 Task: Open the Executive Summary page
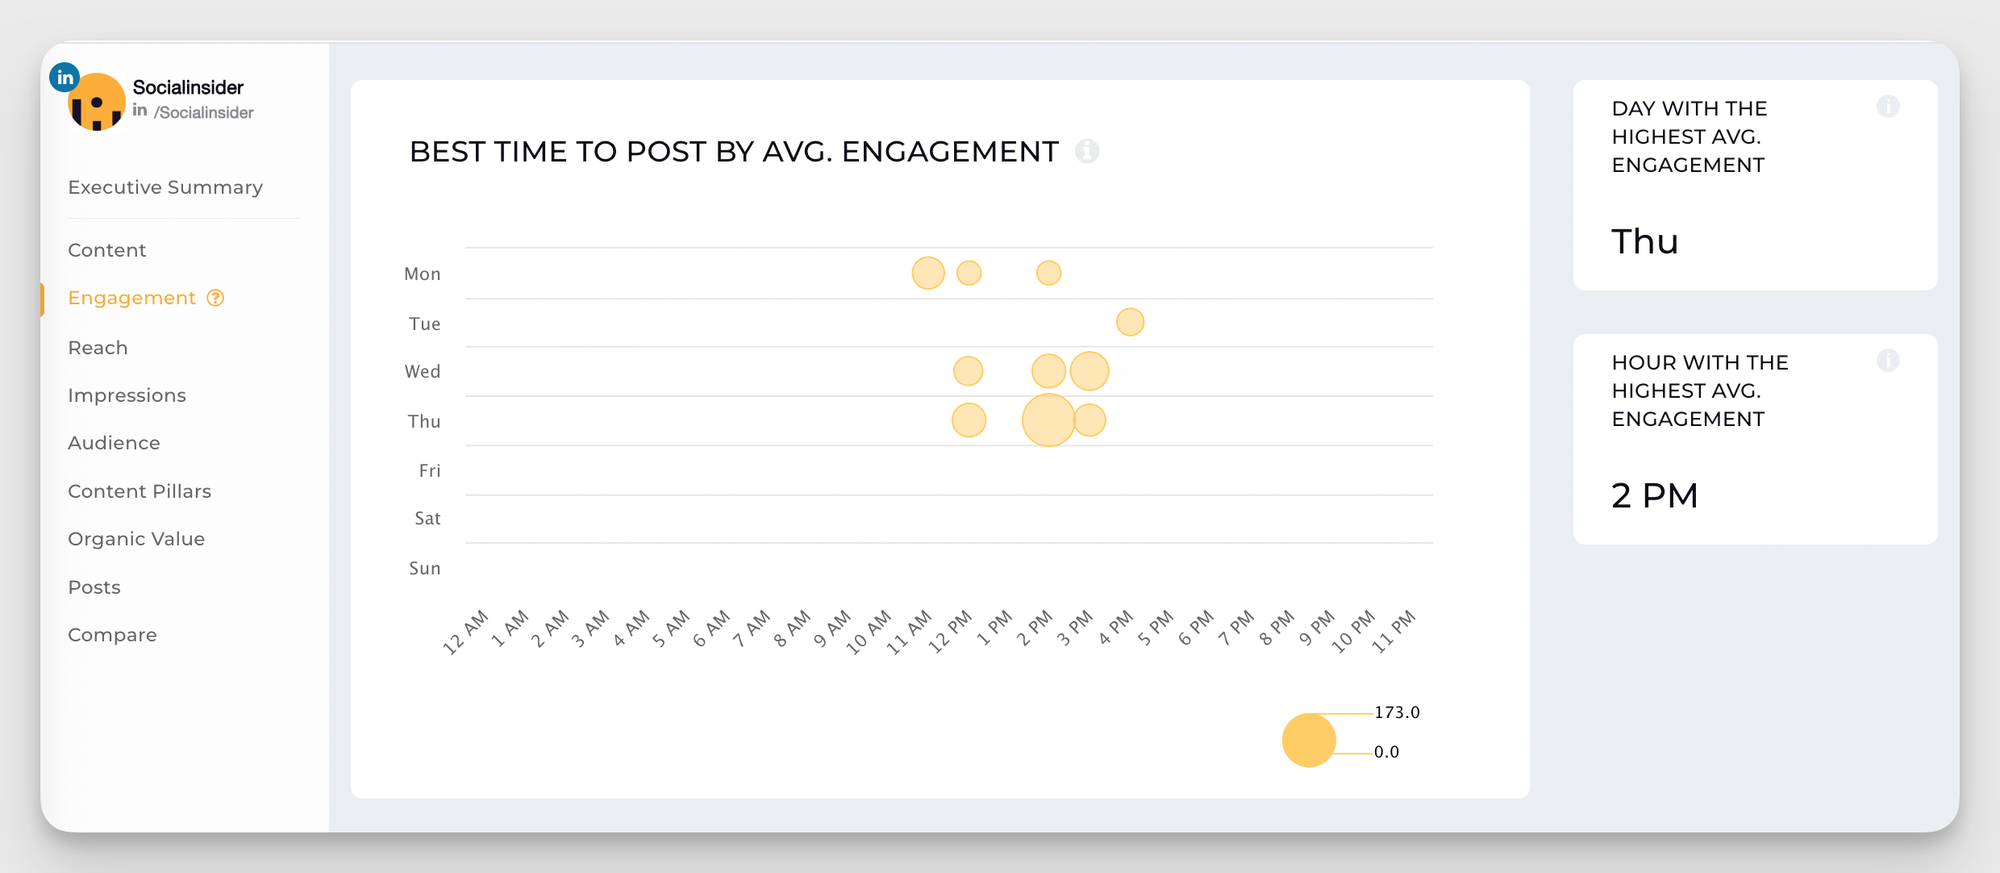point(165,187)
